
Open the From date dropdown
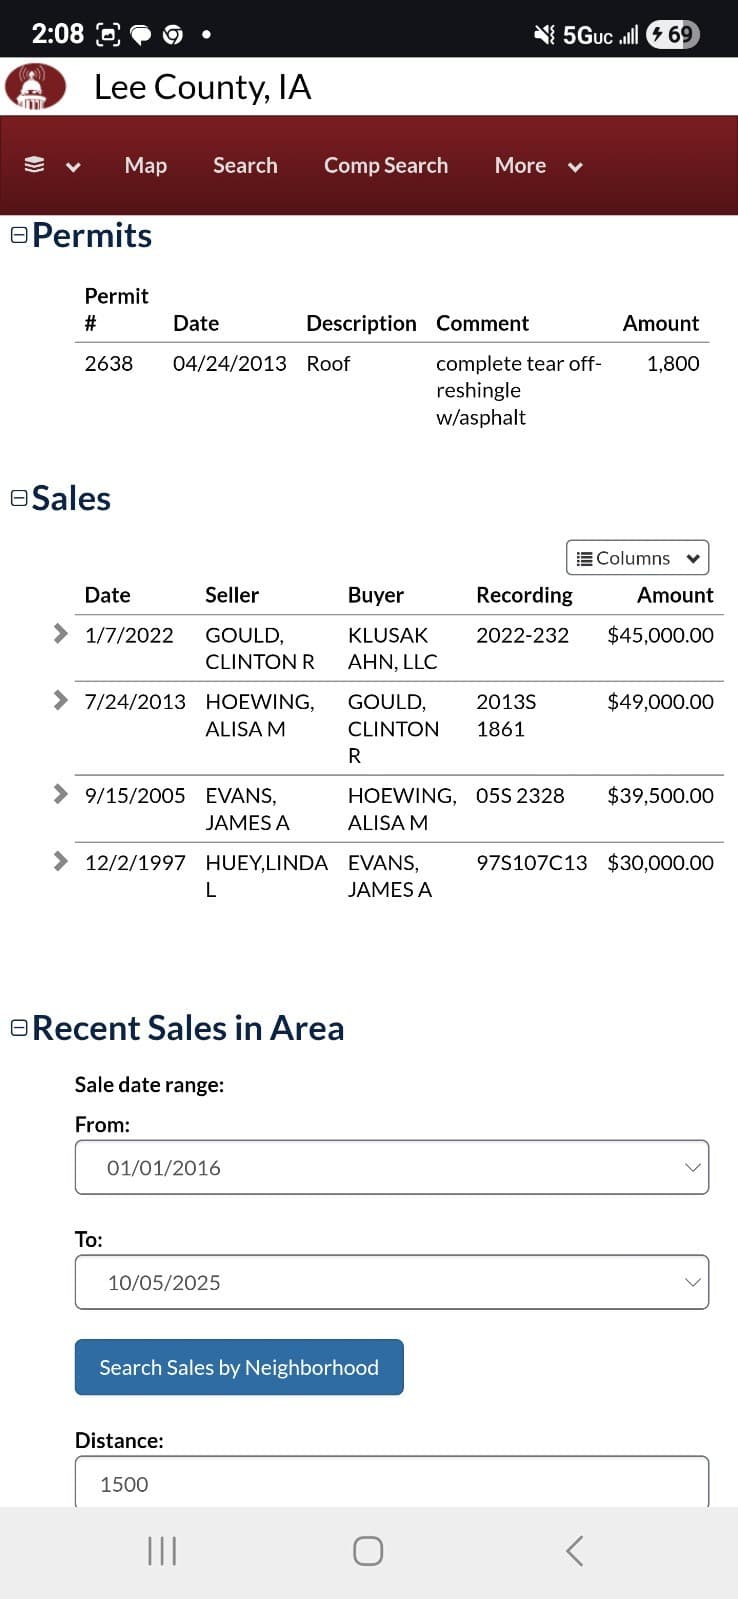391,1167
